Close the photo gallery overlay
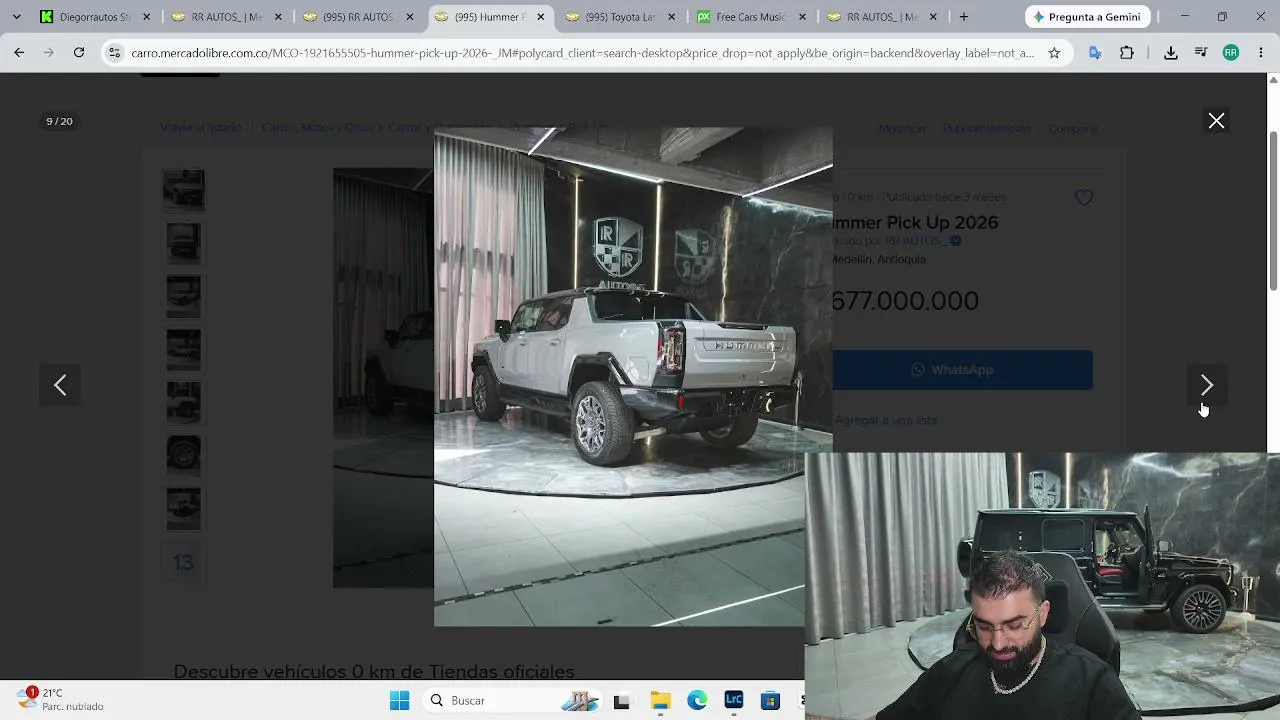 1216,121
